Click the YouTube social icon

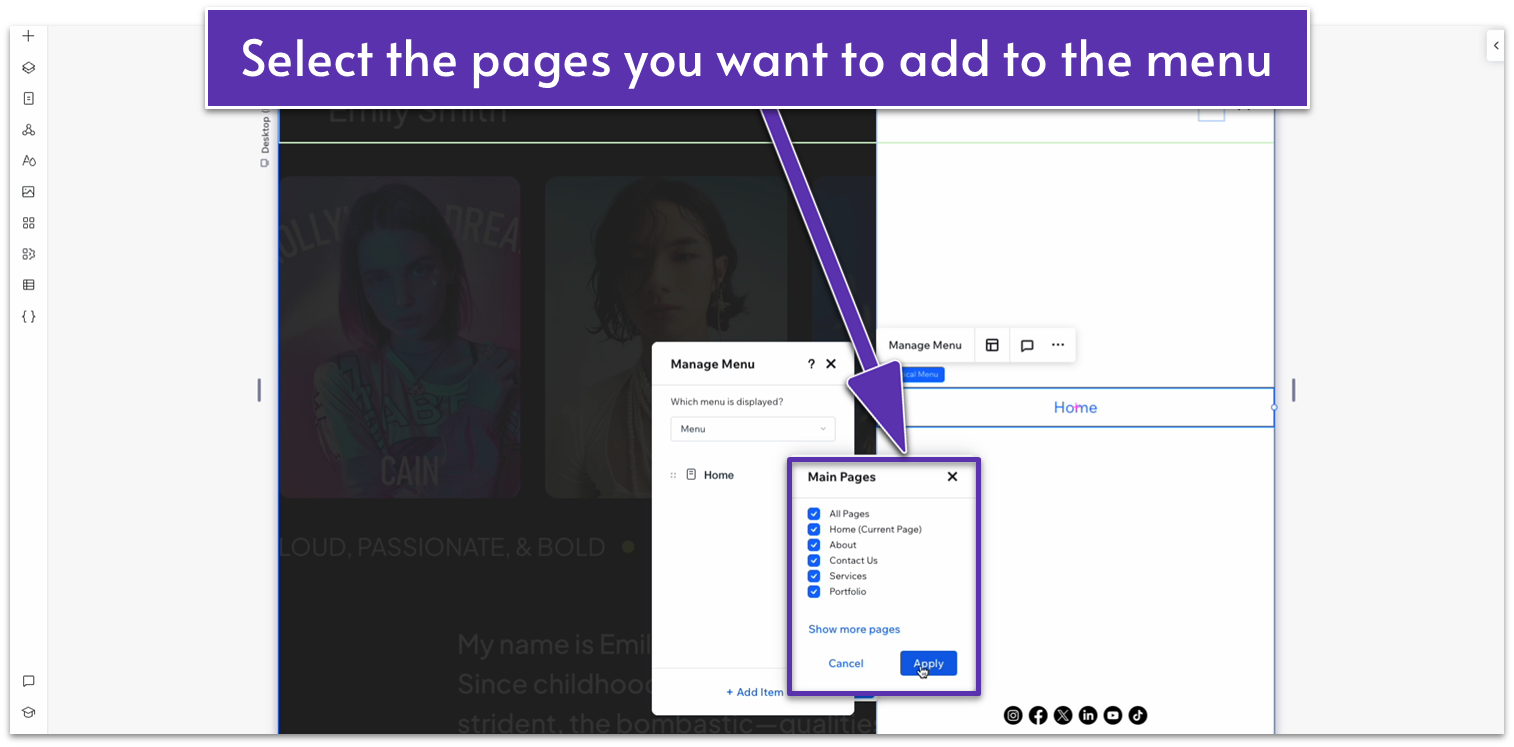click(x=1113, y=715)
